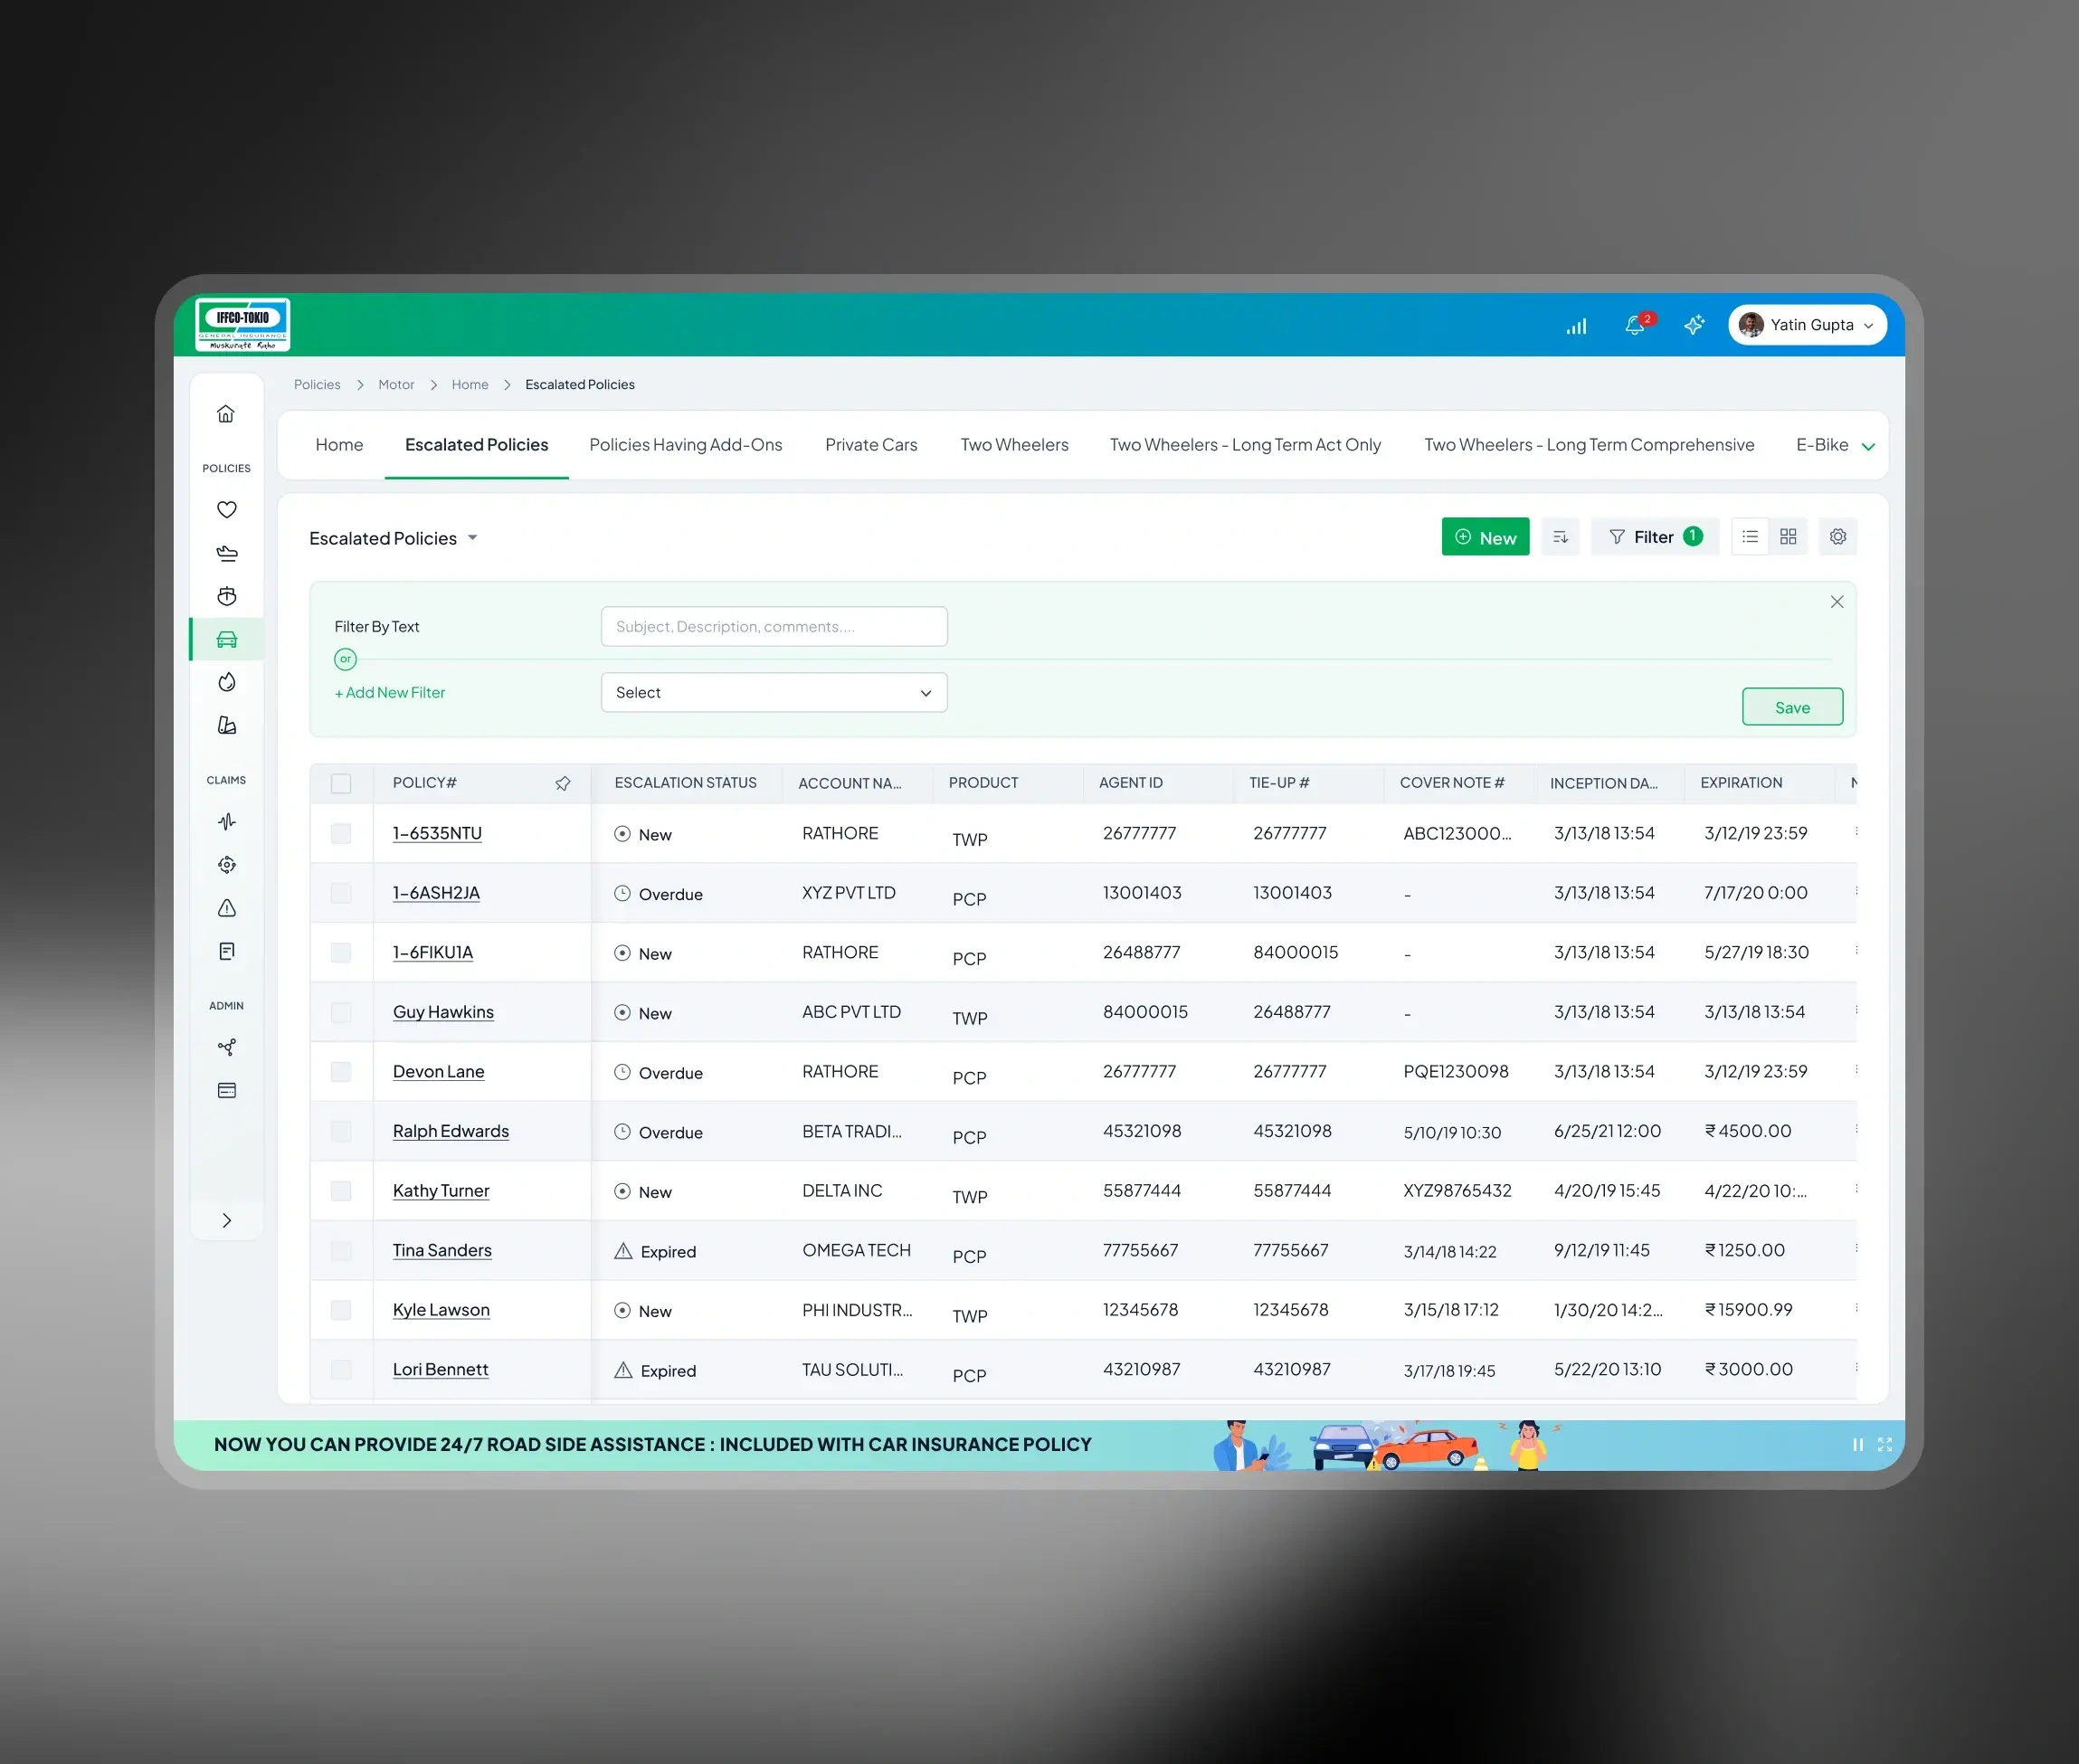Click the Subject, Description, comments text field

click(x=773, y=626)
